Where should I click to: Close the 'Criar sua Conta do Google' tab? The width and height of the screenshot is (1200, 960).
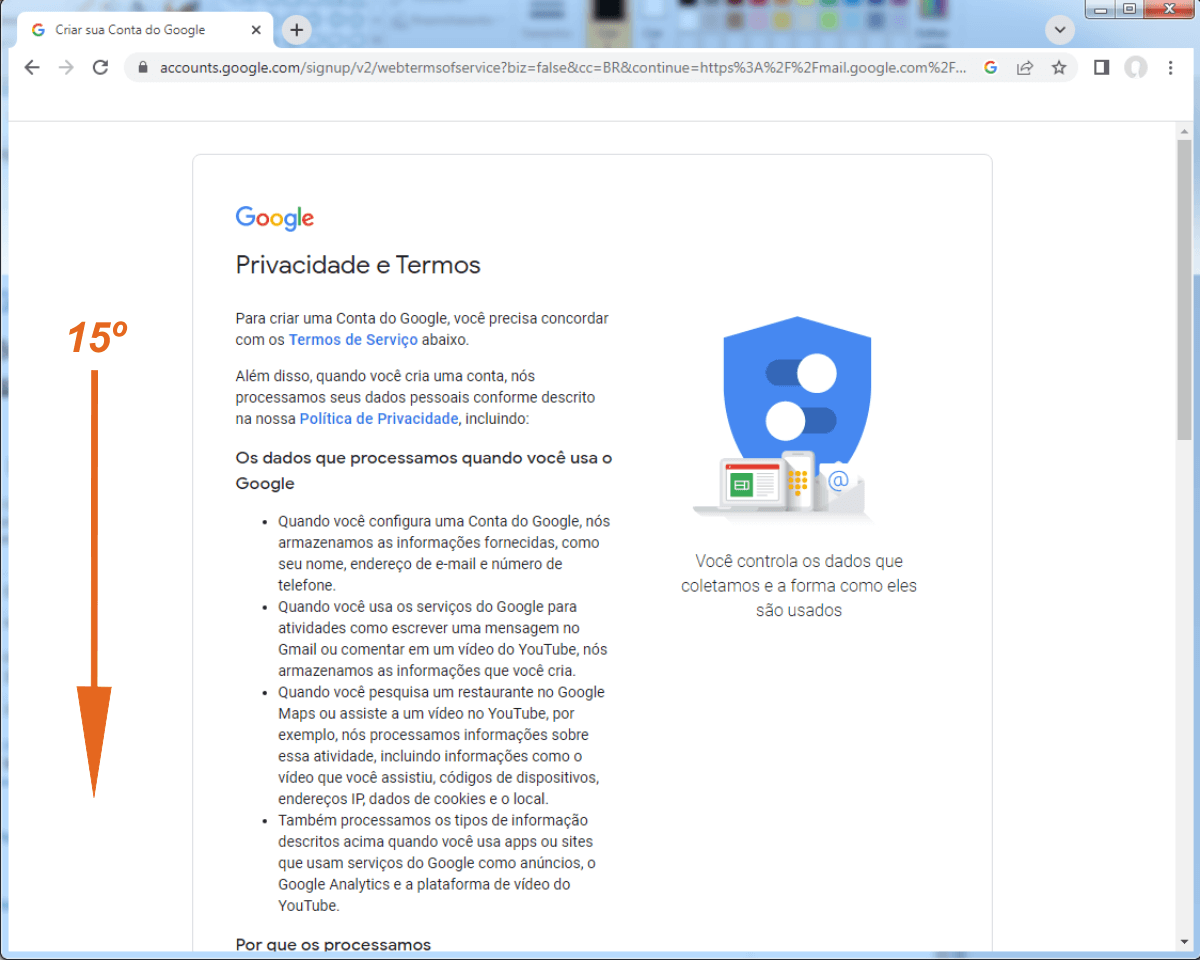click(x=256, y=30)
